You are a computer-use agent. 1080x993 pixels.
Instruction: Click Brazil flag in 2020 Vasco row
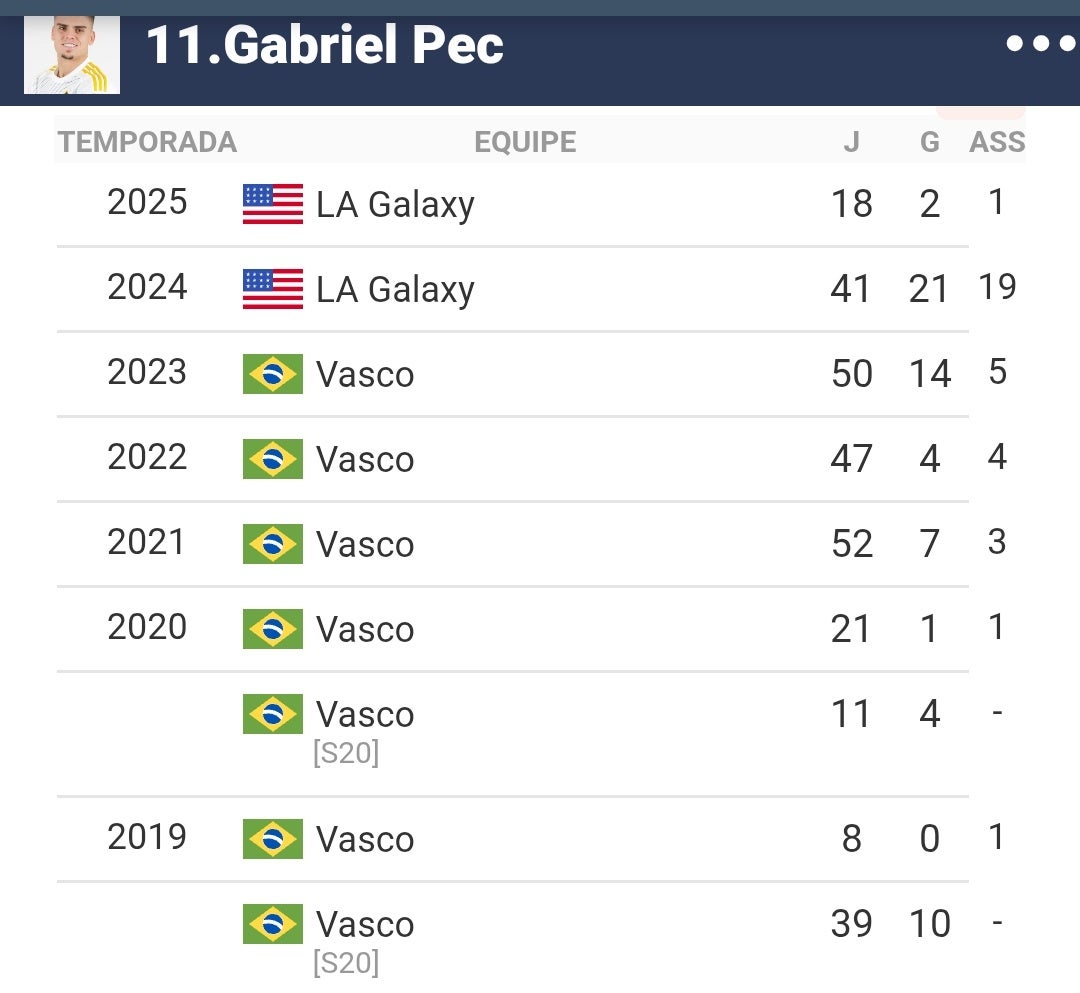click(x=273, y=629)
